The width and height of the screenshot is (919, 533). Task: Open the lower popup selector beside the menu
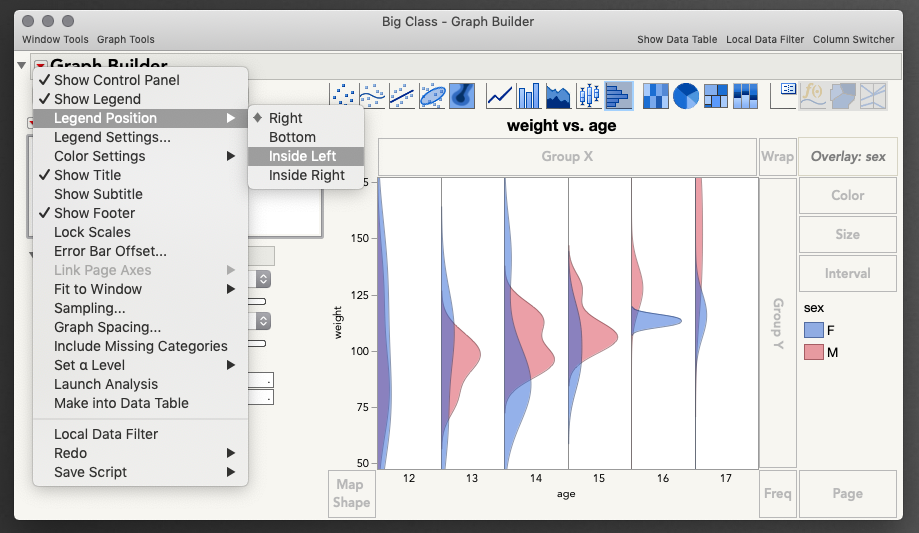click(263, 321)
